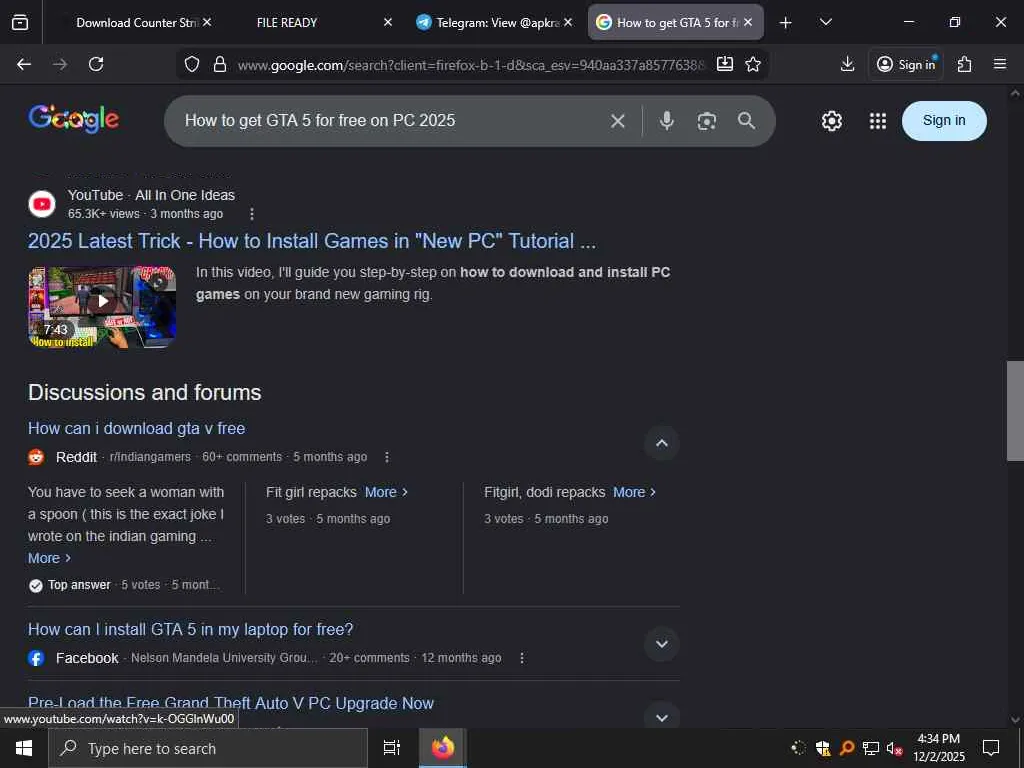Click the Firefox View icon beside the tabs
This screenshot has height=768, width=1024.
(20, 22)
